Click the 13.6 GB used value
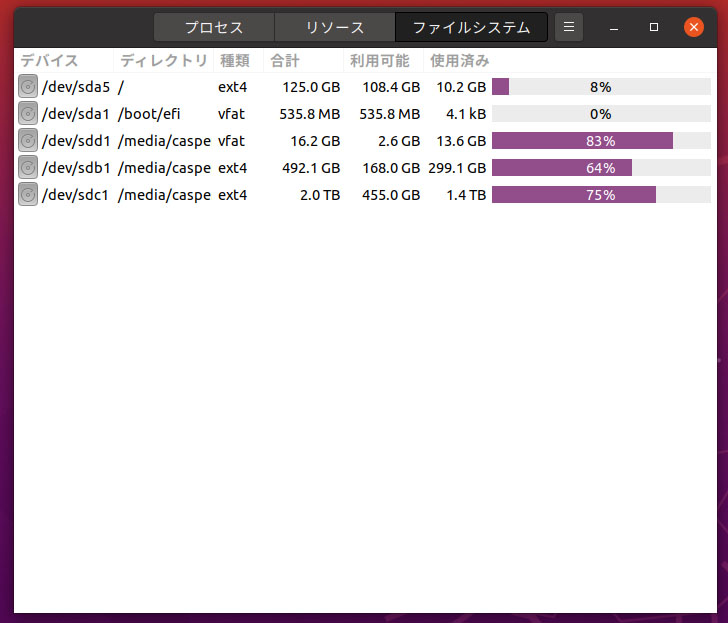Image resolution: width=728 pixels, height=623 pixels. [x=461, y=141]
